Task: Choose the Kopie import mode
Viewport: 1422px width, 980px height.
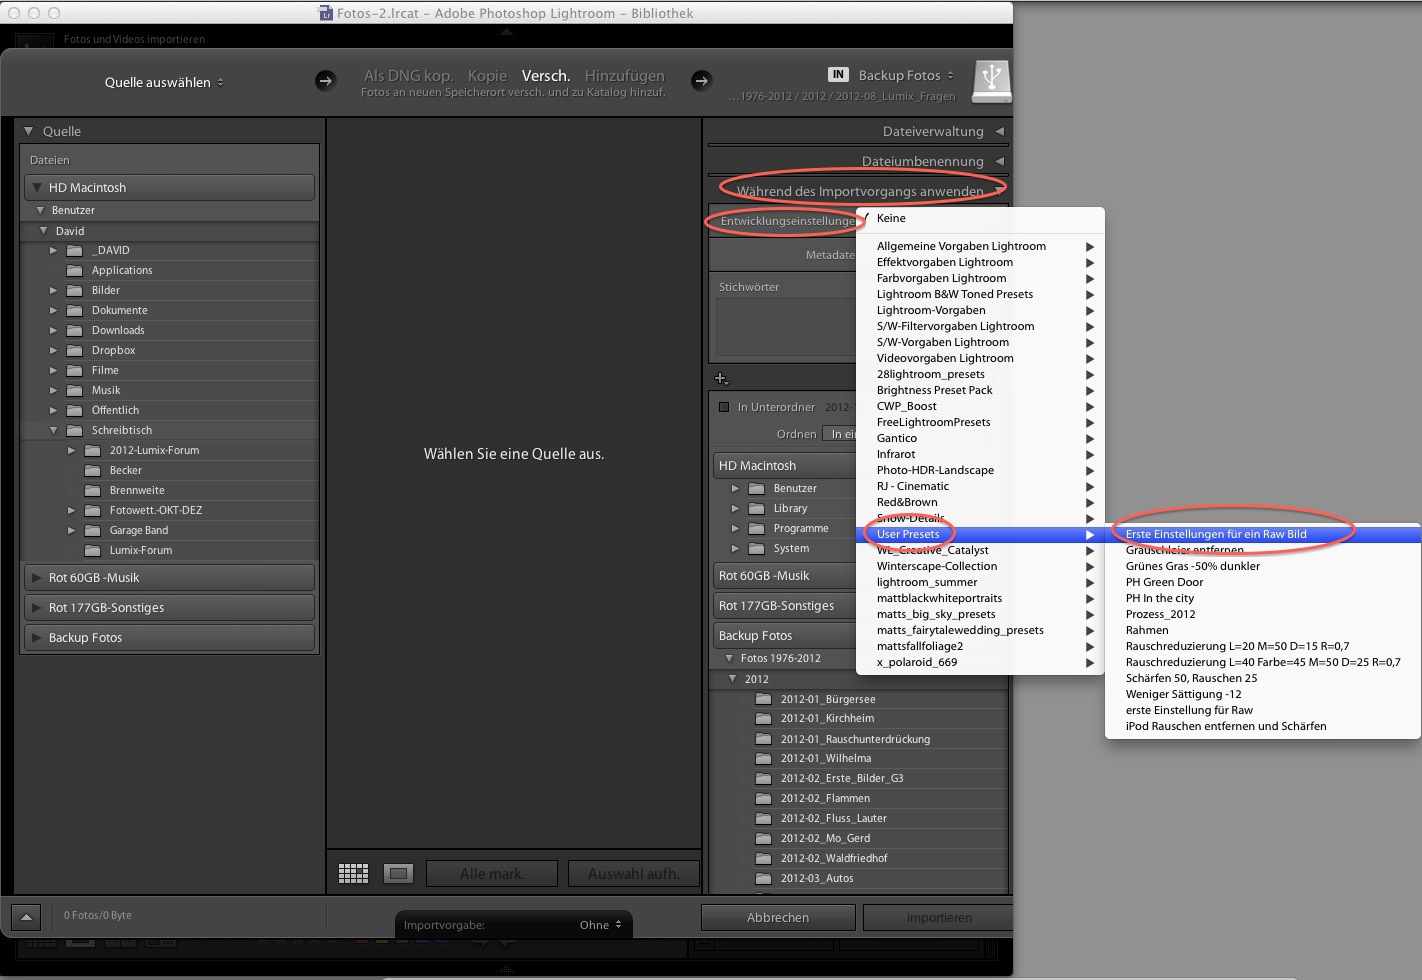Action: [x=487, y=76]
